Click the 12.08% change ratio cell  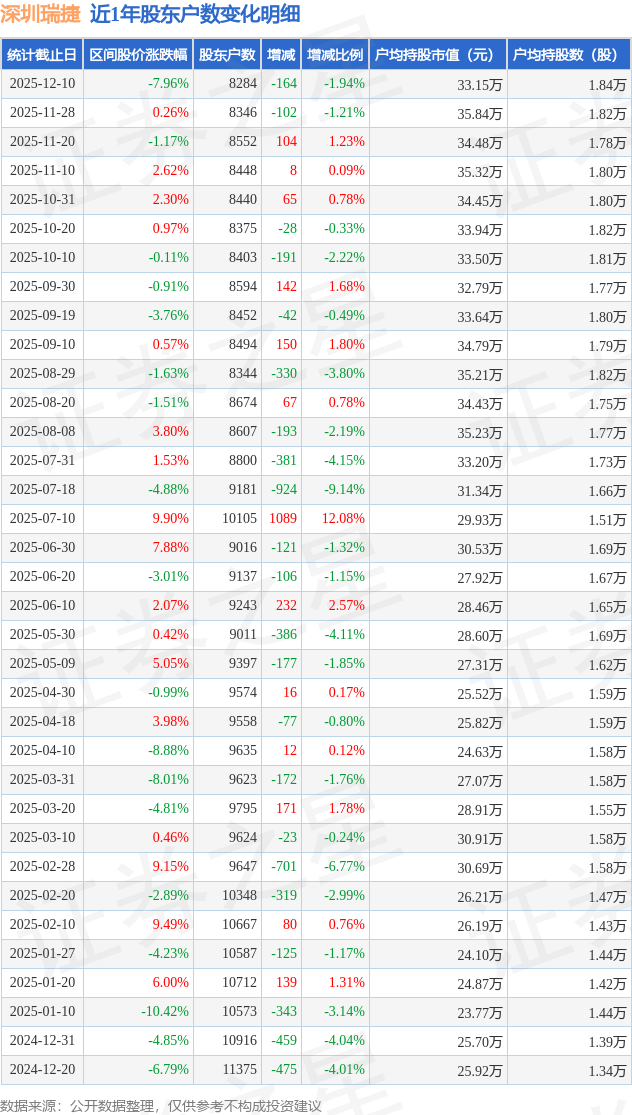coord(343,519)
